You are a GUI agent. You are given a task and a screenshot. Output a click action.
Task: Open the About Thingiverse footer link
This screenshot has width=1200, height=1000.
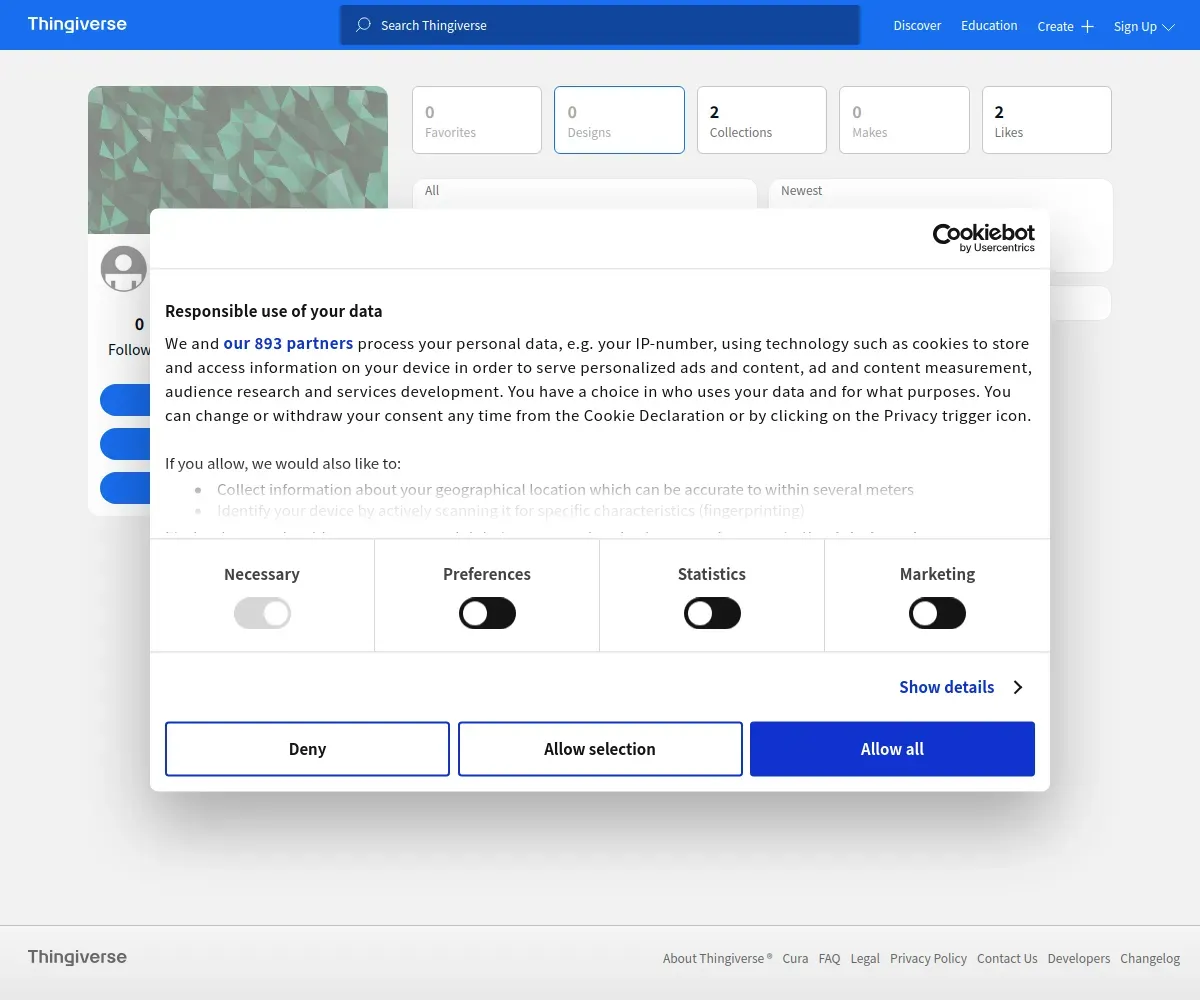coord(717,958)
